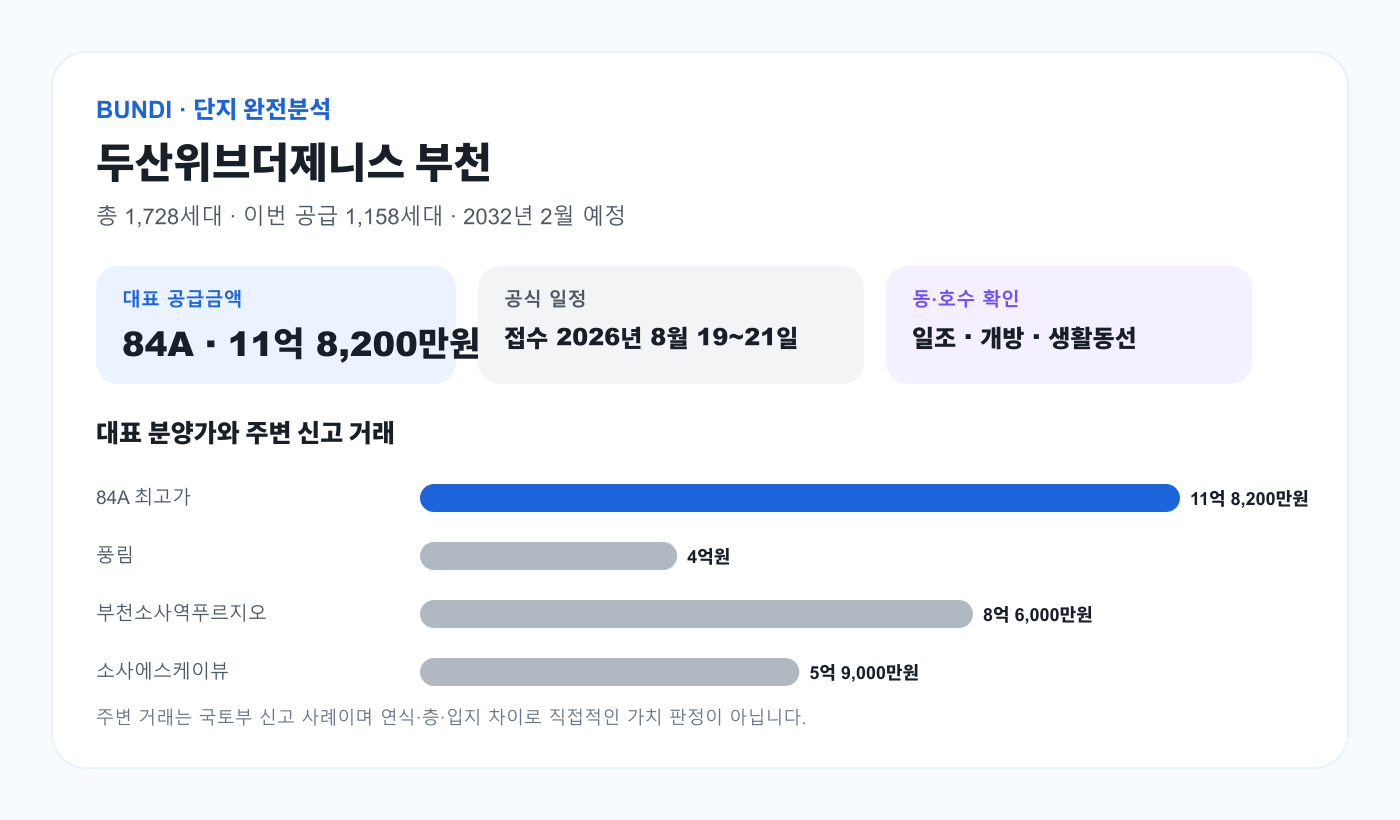The width and height of the screenshot is (1400, 820).
Task: Open the 공식 일정 card
Action: pos(671,325)
